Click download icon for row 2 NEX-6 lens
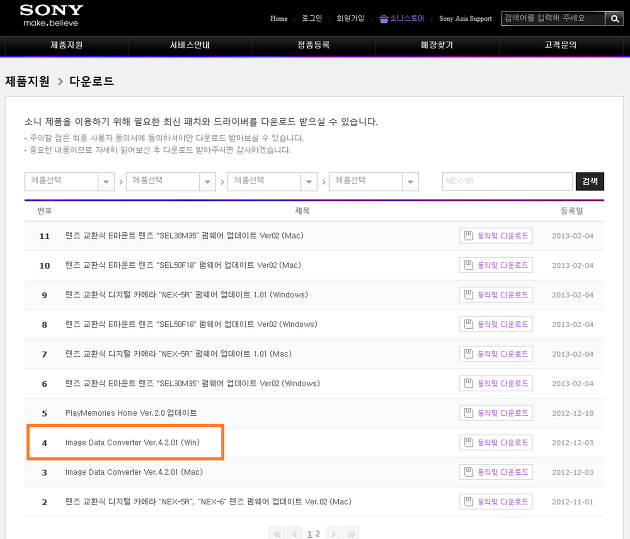This screenshot has width=630, height=539. pyautogui.click(x=468, y=502)
